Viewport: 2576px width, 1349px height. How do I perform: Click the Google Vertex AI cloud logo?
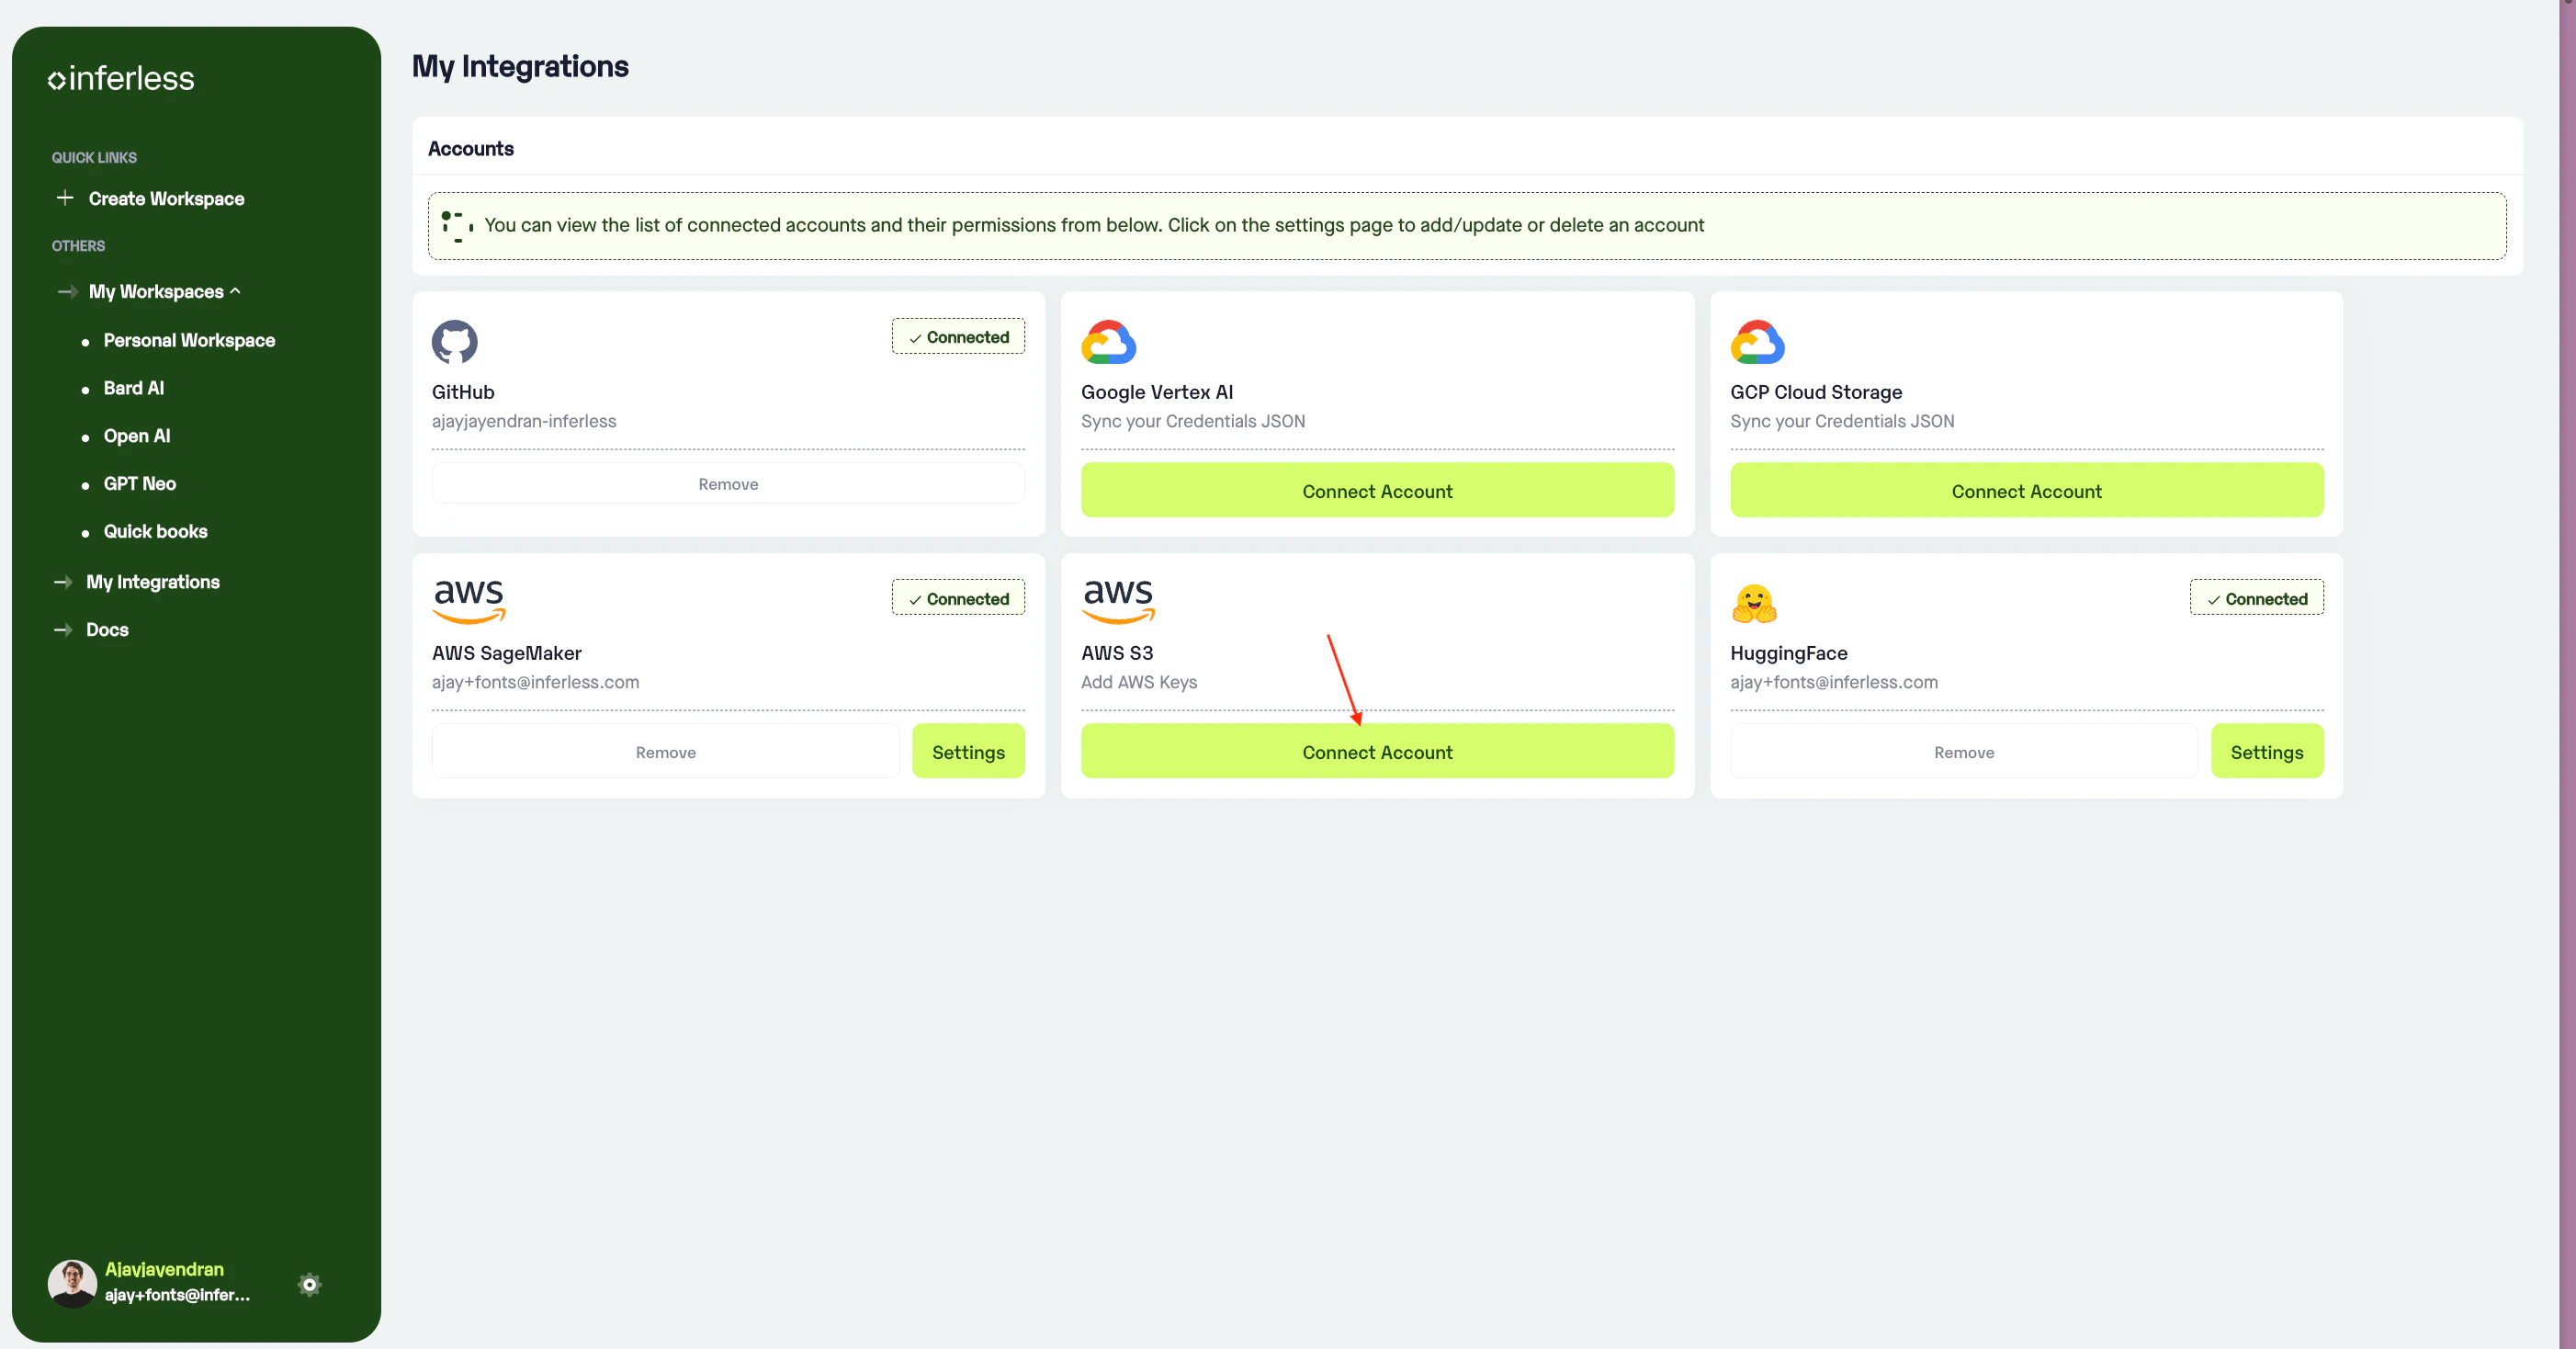click(x=1108, y=342)
